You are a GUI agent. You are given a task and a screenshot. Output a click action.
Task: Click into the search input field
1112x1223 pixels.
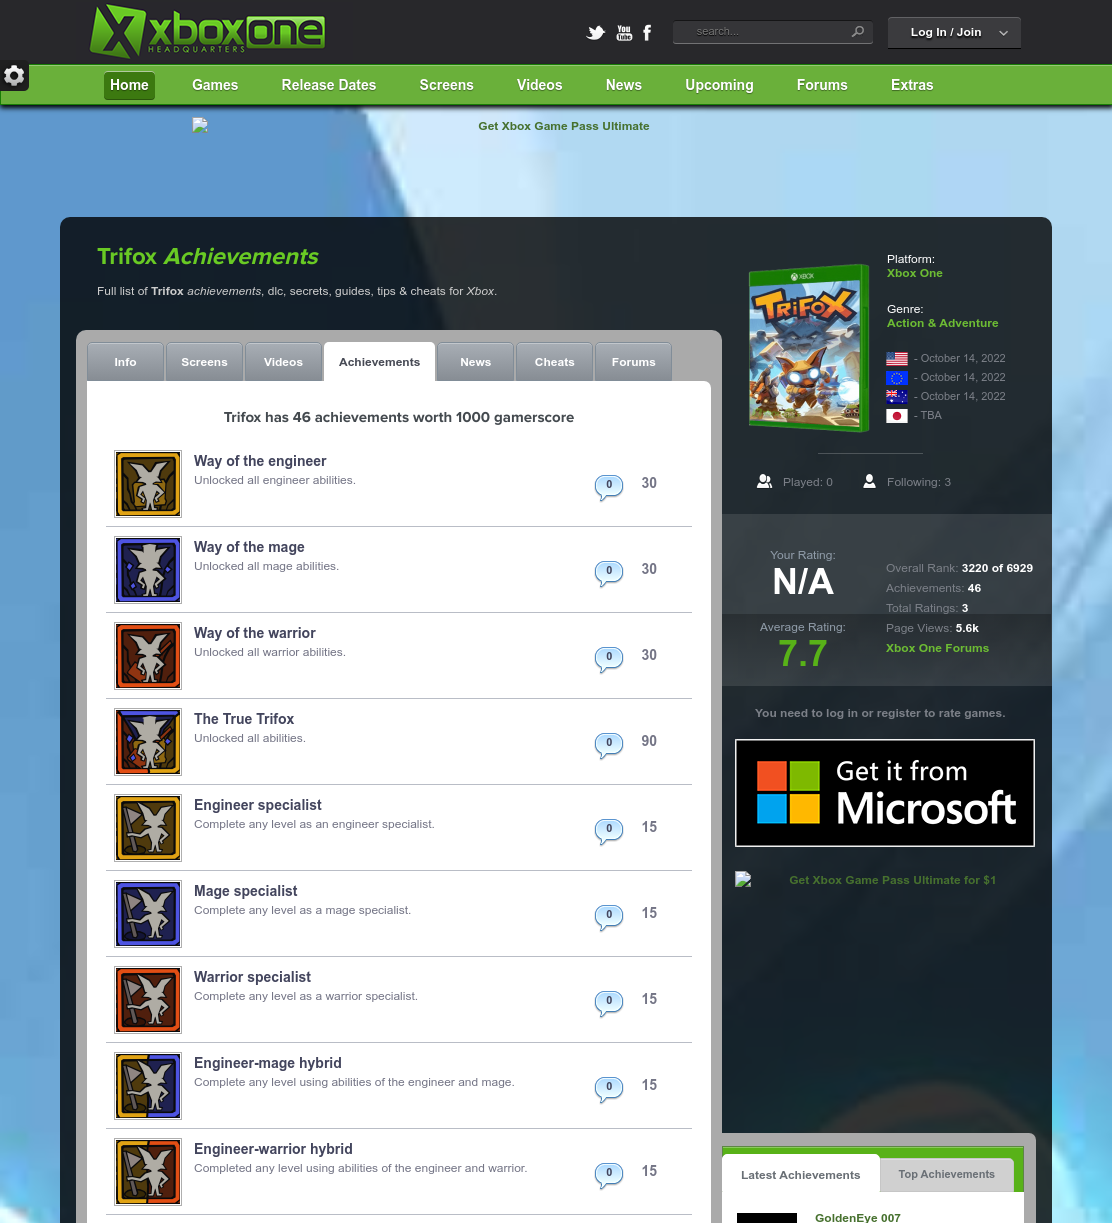coord(765,32)
